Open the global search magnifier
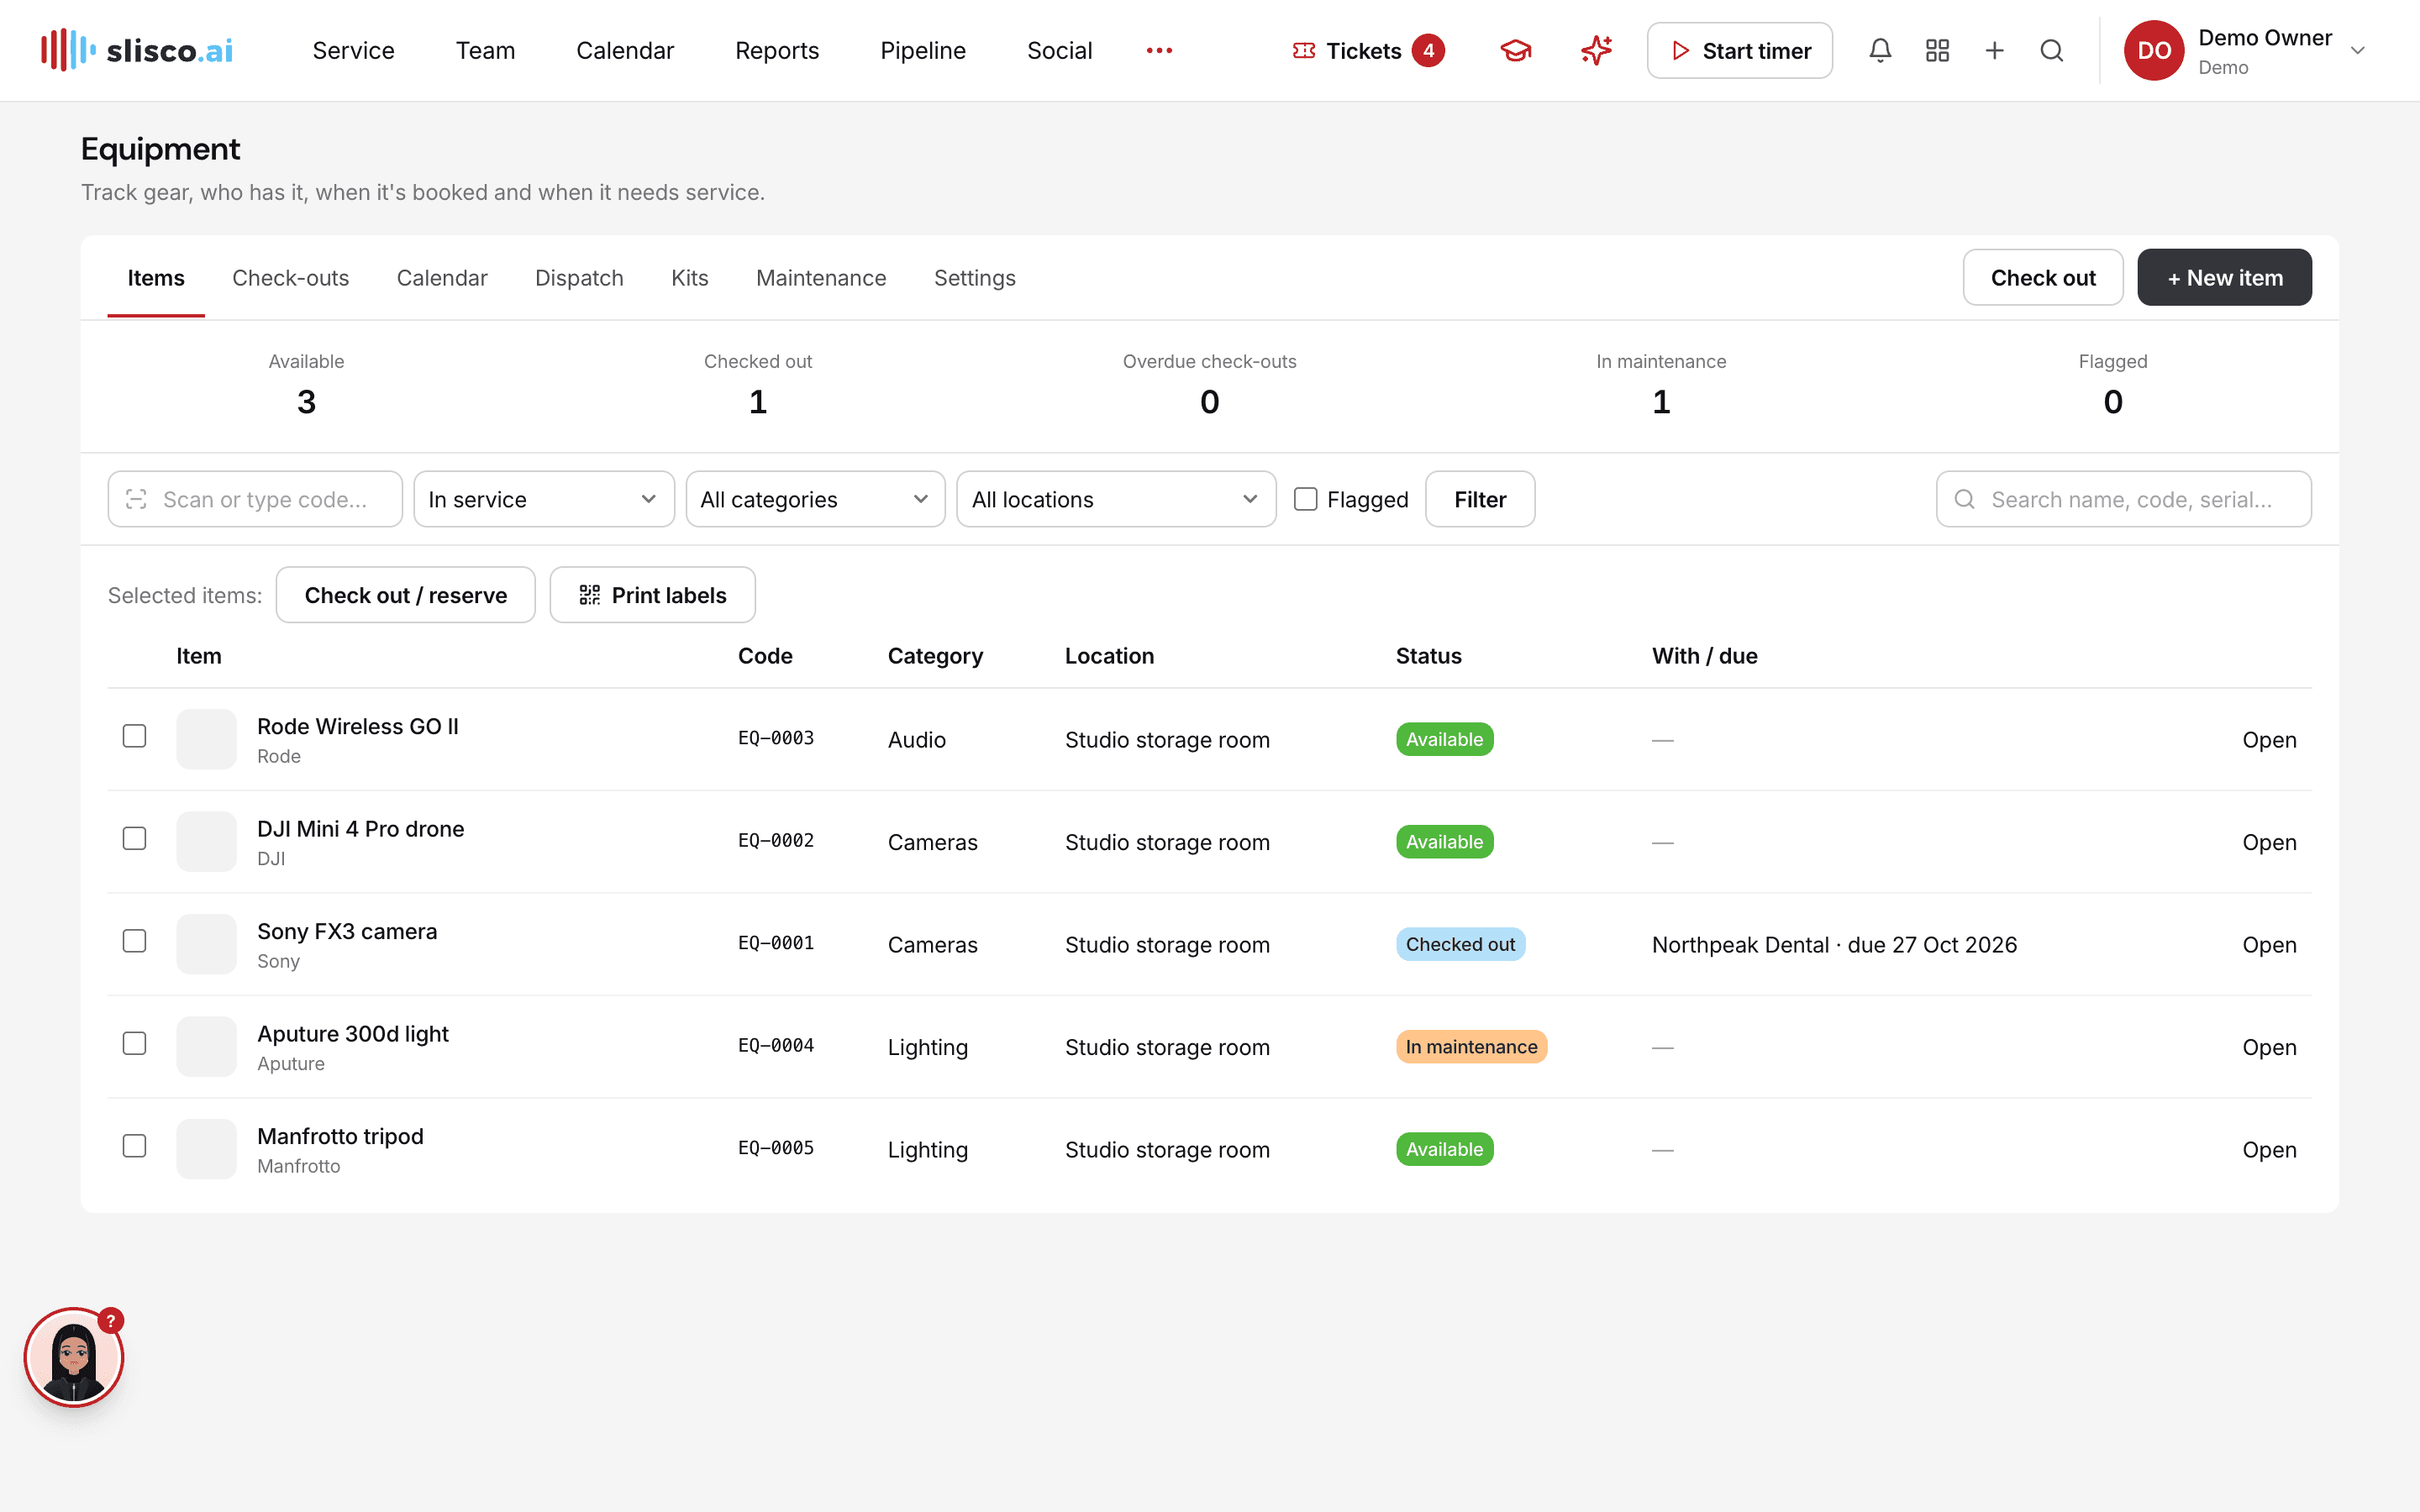Viewport: 2420px width, 1512px height. coord(2051,50)
